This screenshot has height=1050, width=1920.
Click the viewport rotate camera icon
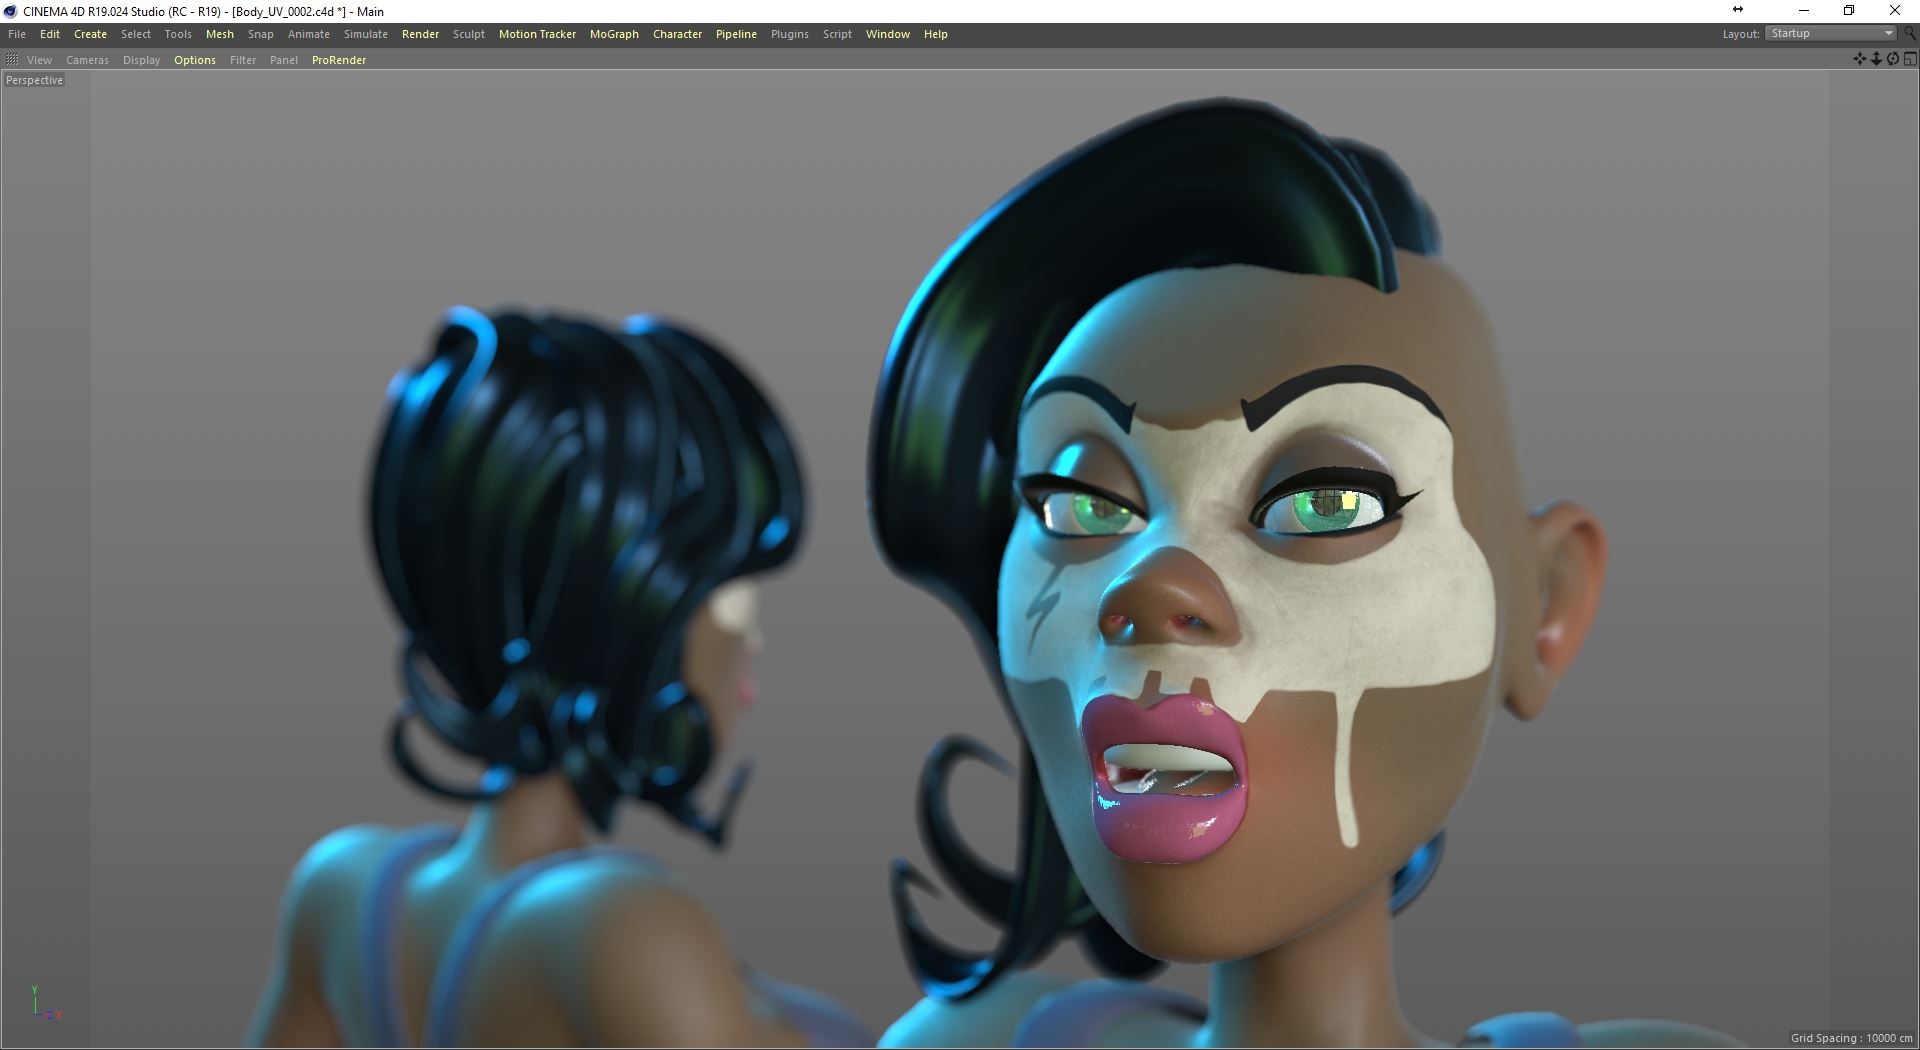(x=1893, y=59)
